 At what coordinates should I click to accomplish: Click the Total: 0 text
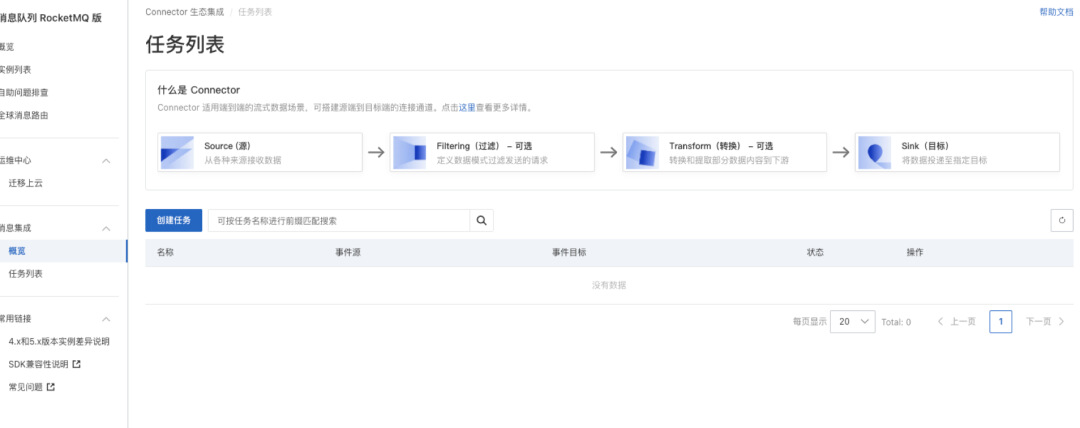point(896,322)
